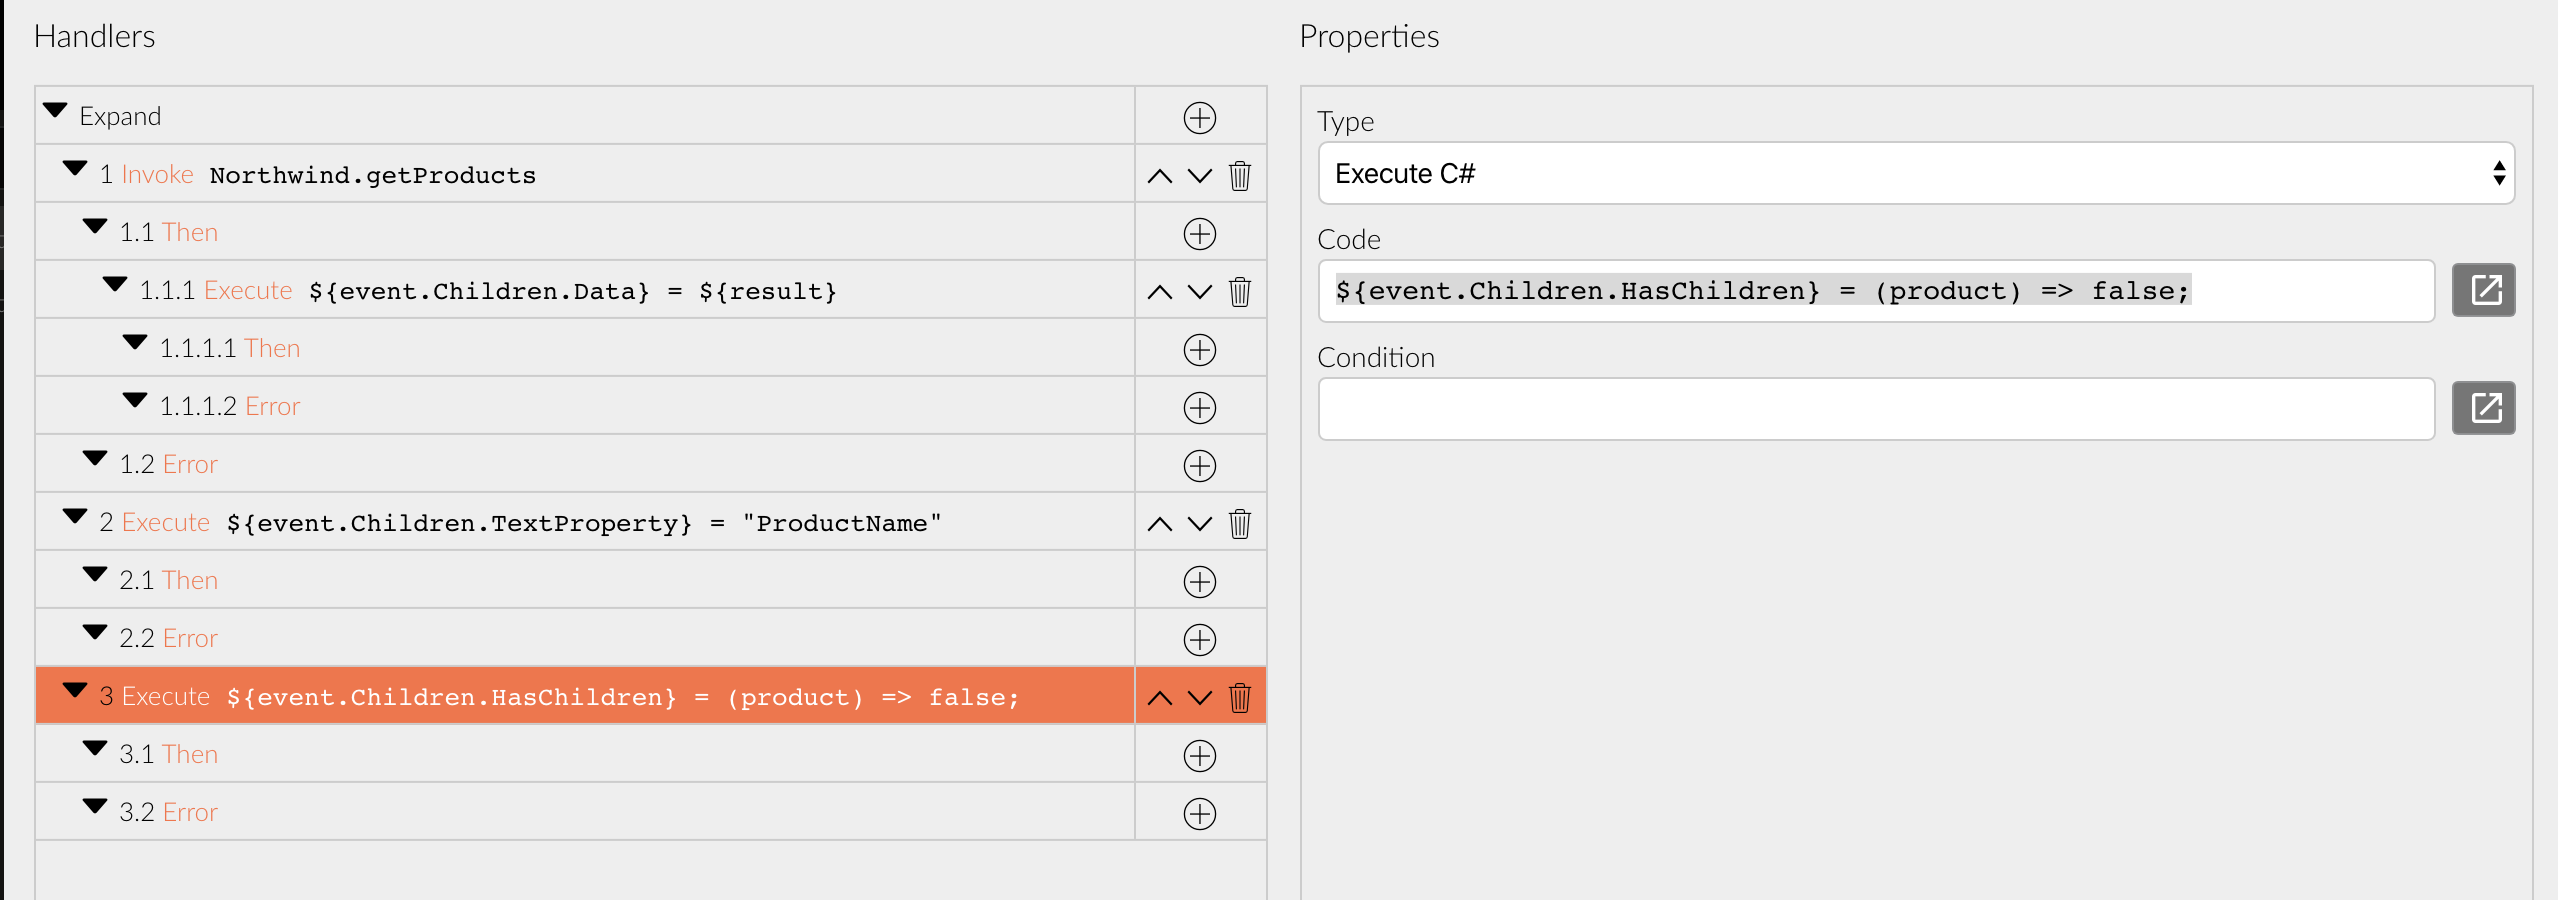Collapse the Expand root node
Image resolution: width=2558 pixels, height=900 pixels.
(55, 110)
